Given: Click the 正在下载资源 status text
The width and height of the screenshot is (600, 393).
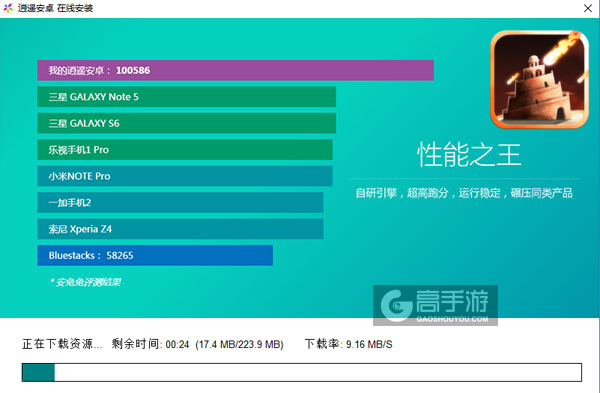Looking at the screenshot, I should [x=62, y=344].
